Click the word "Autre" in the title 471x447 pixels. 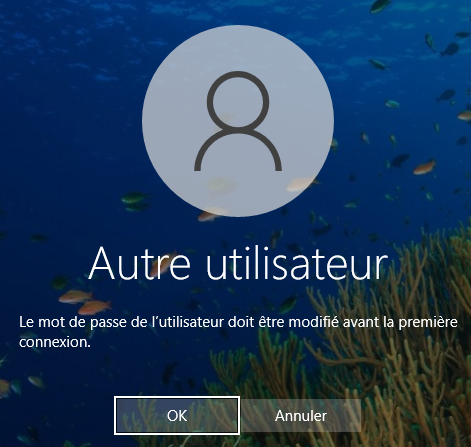[139, 264]
